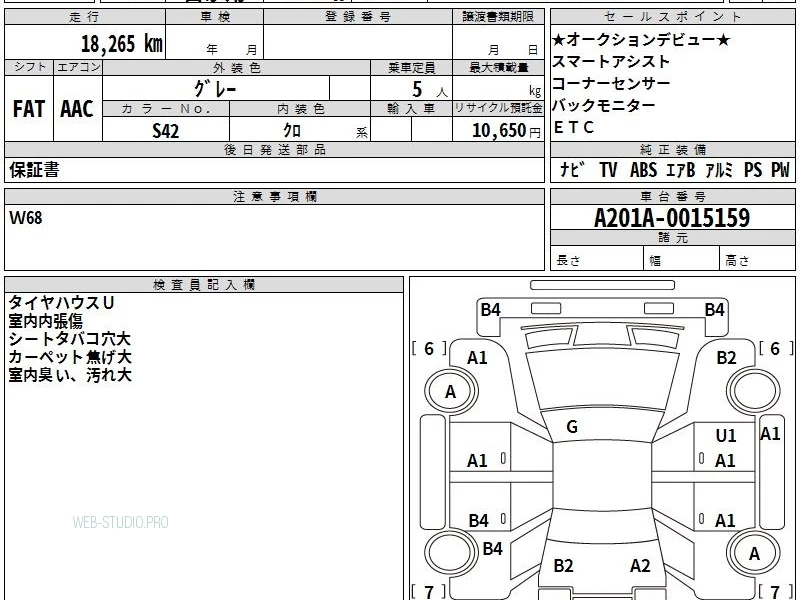This screenshot has width=800, height=600.
Task: Click the mileage value 18,265 km
Action: pos(122,43)
